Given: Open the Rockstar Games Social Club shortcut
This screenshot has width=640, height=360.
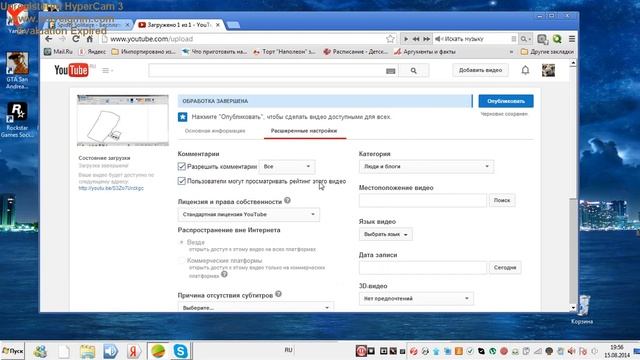Looking at the screenshot, I should [x=17, y=119].
